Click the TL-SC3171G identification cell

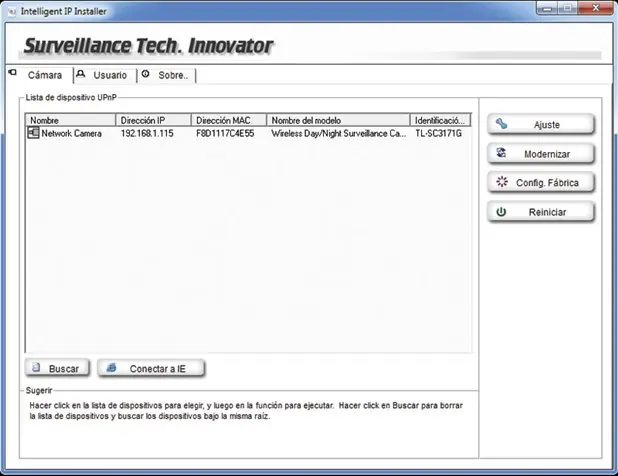tap(438, 134)
